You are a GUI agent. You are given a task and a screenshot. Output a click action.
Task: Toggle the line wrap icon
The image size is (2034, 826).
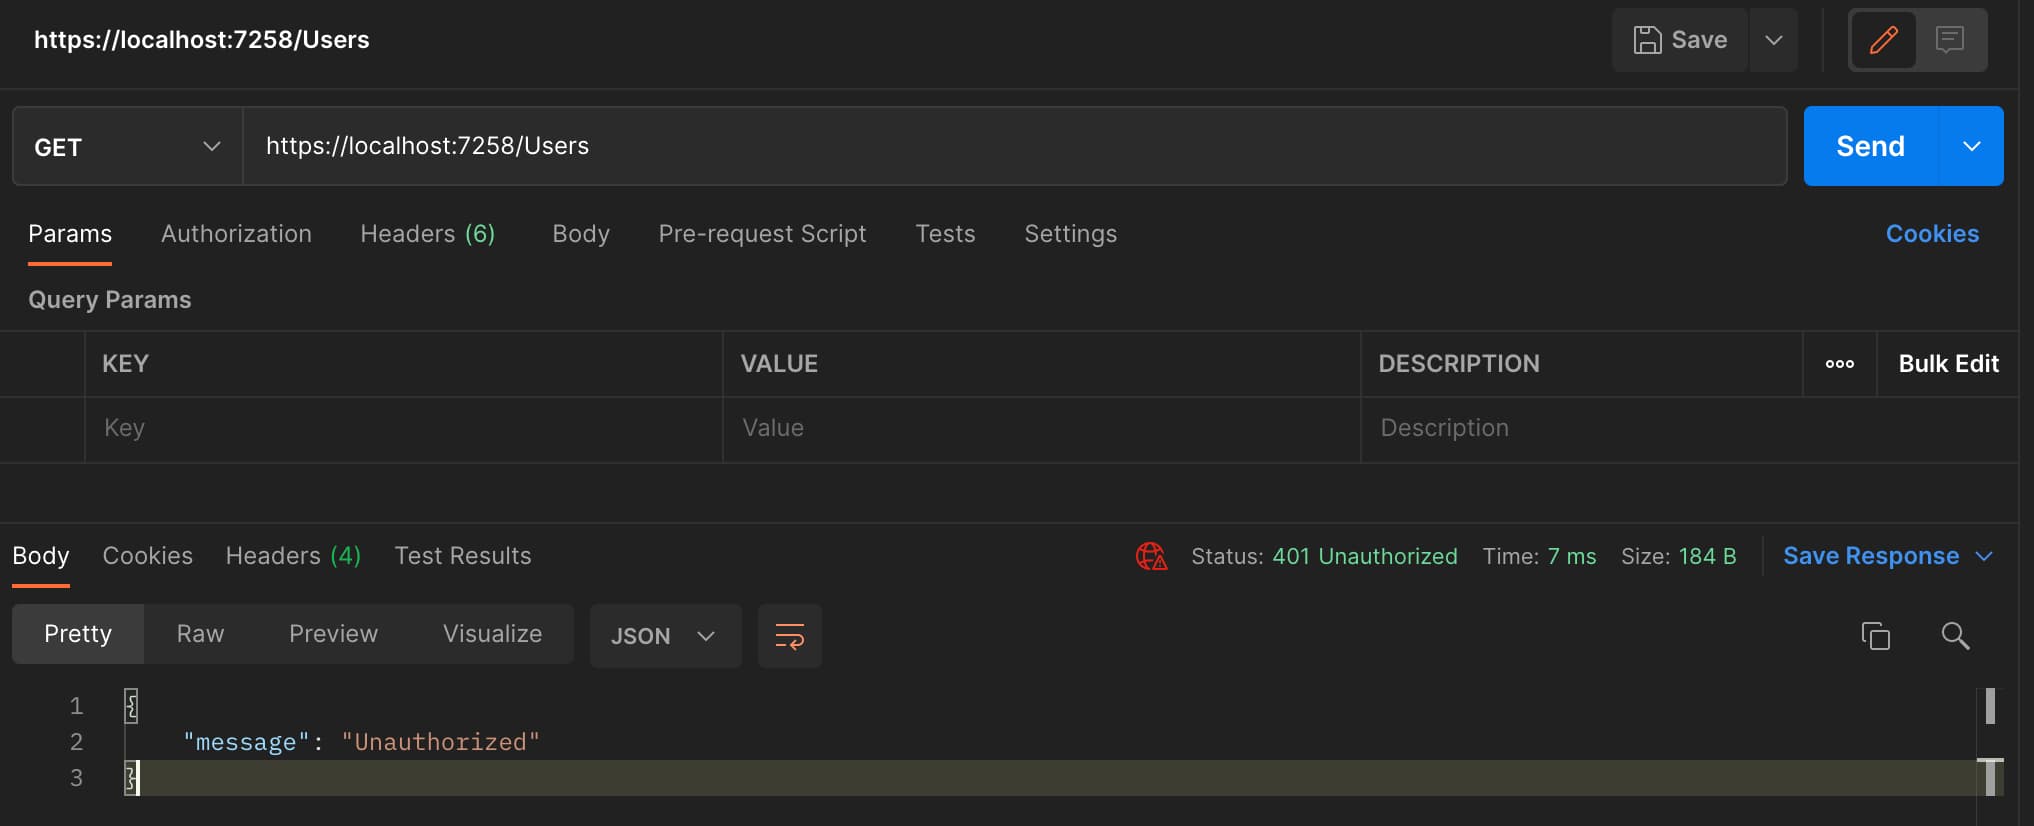790,636
